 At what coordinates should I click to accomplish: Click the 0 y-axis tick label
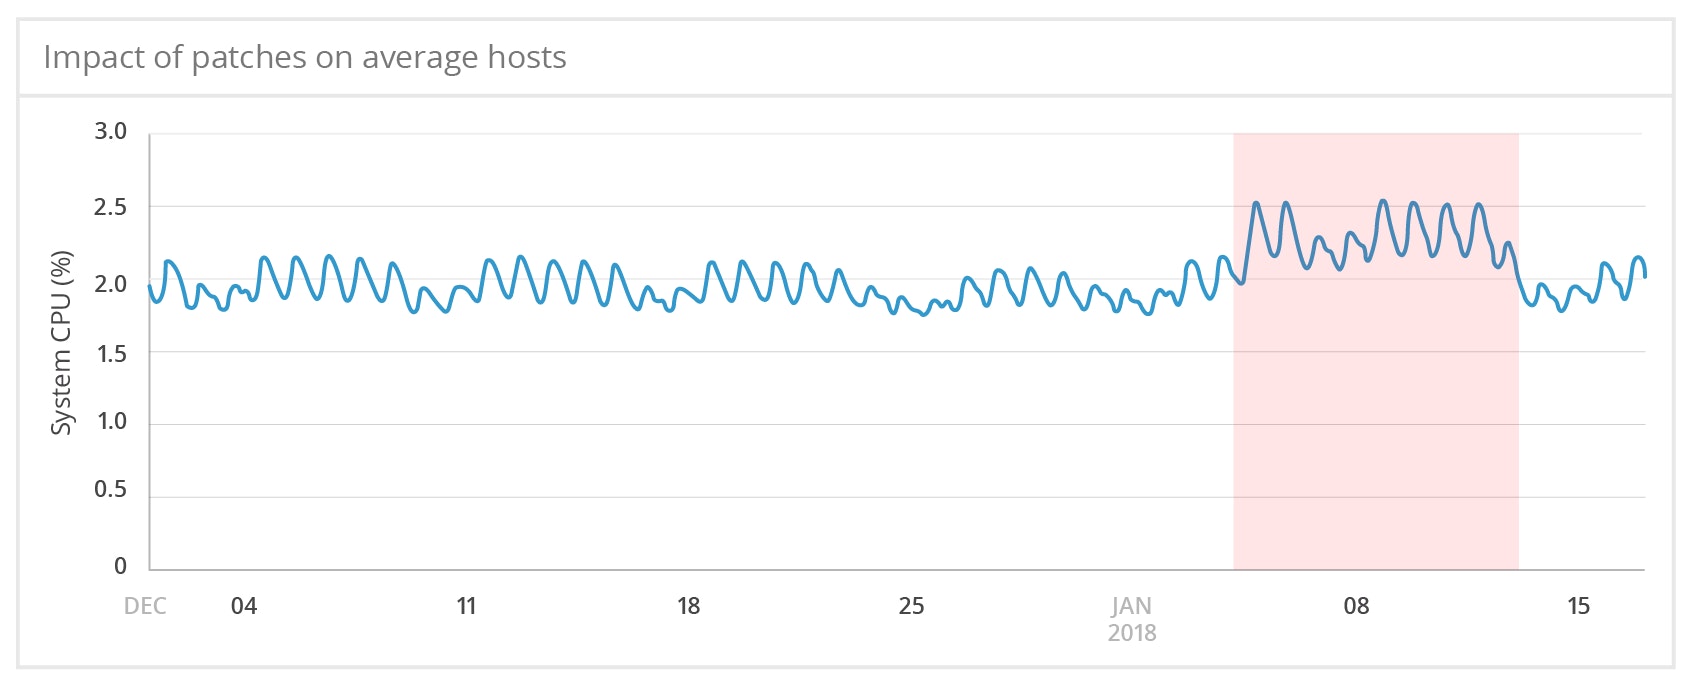pyautogui.click(x=120, y=566)
